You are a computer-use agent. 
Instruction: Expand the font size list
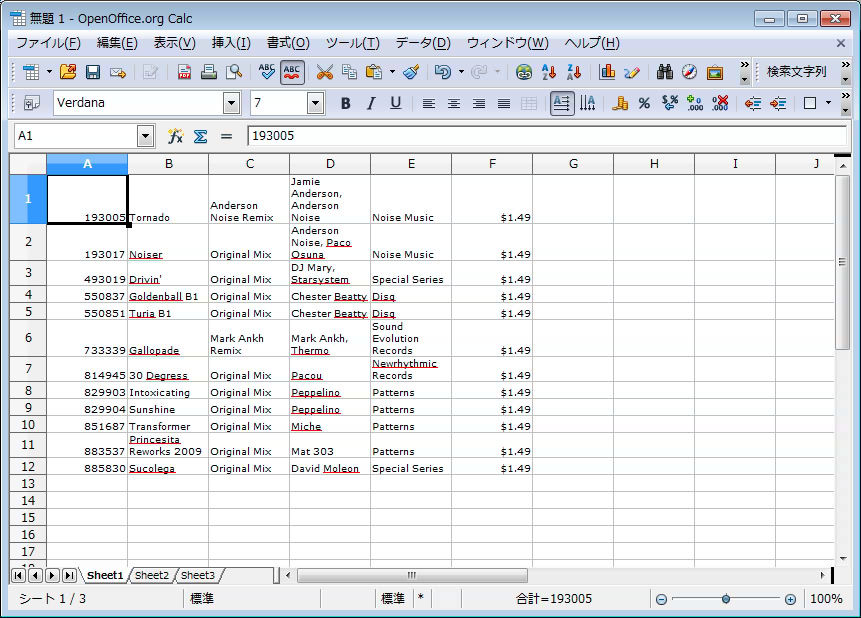pyautogui.click(x=315, y=103)
